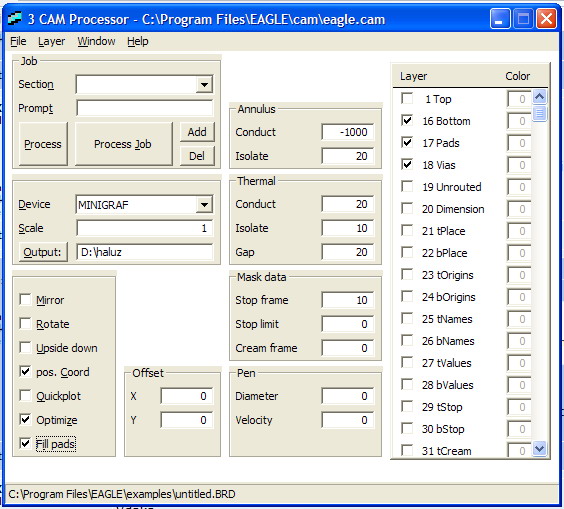Image resolution: width=564 pixels, height=509 pixels.
Task: Open the Section dropdown arrow
Action: click(x=204, y=85)
